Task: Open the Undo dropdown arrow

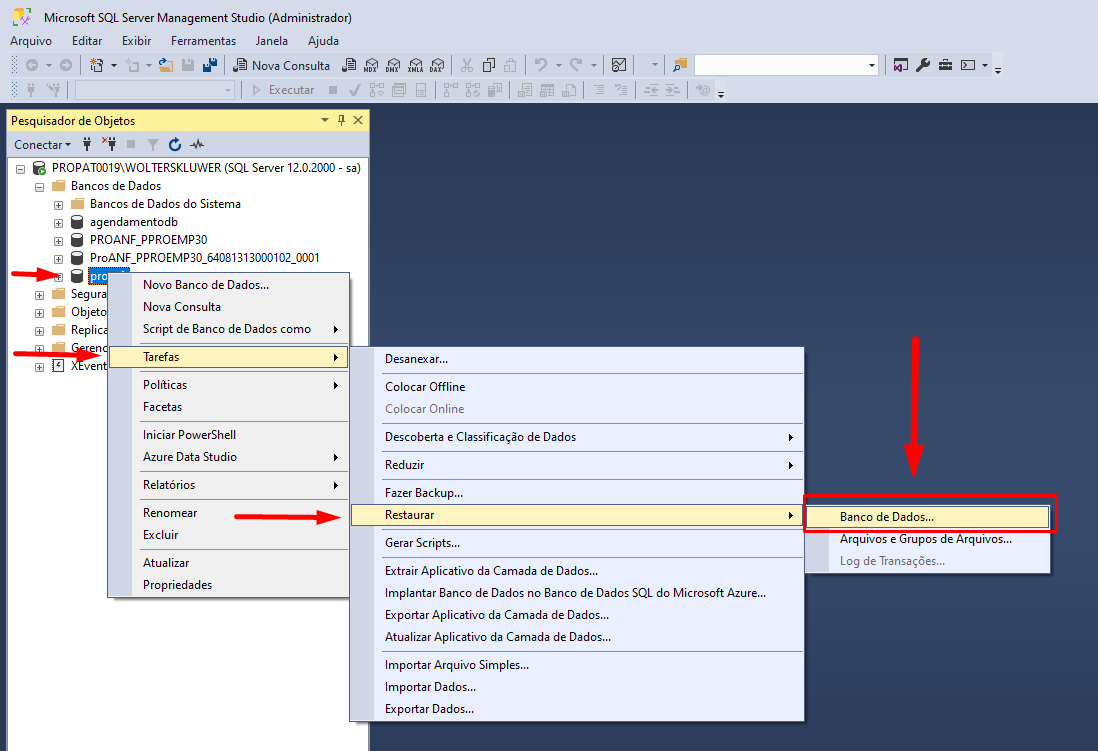Action: pos(559,65)
